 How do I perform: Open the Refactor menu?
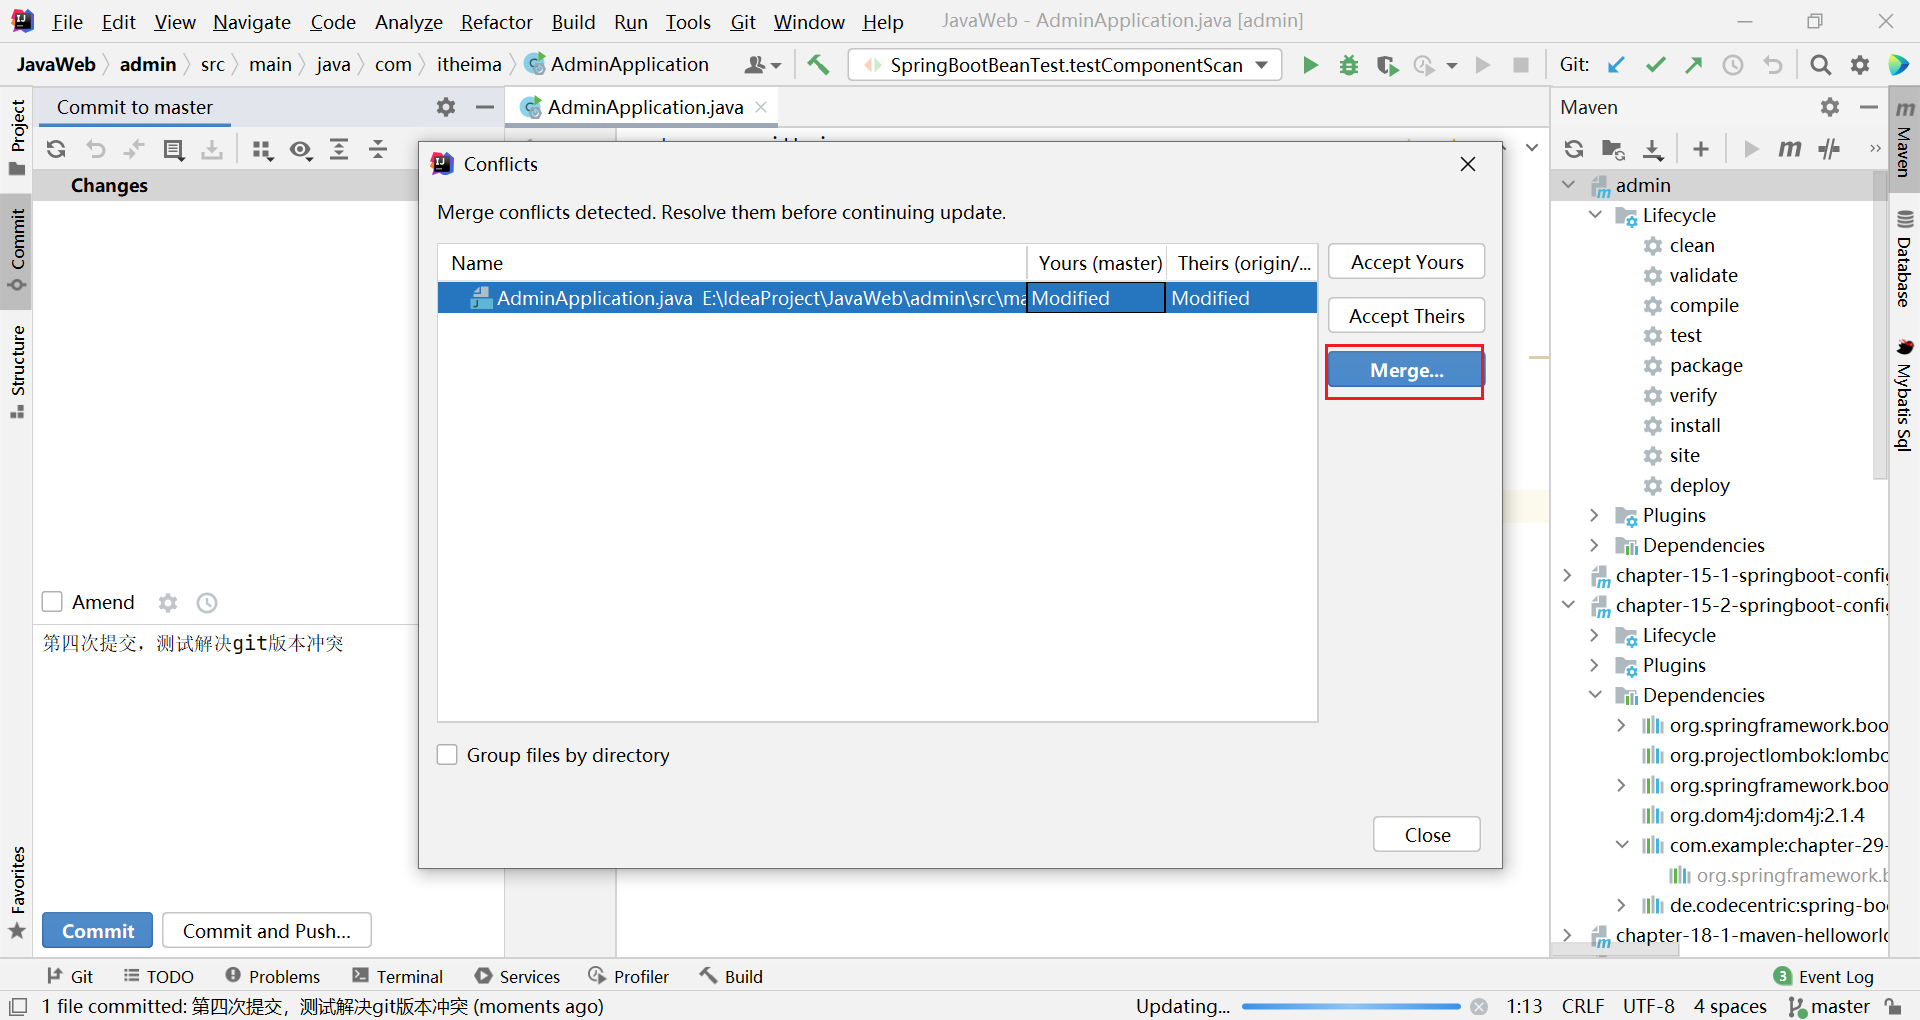point(496,21)
